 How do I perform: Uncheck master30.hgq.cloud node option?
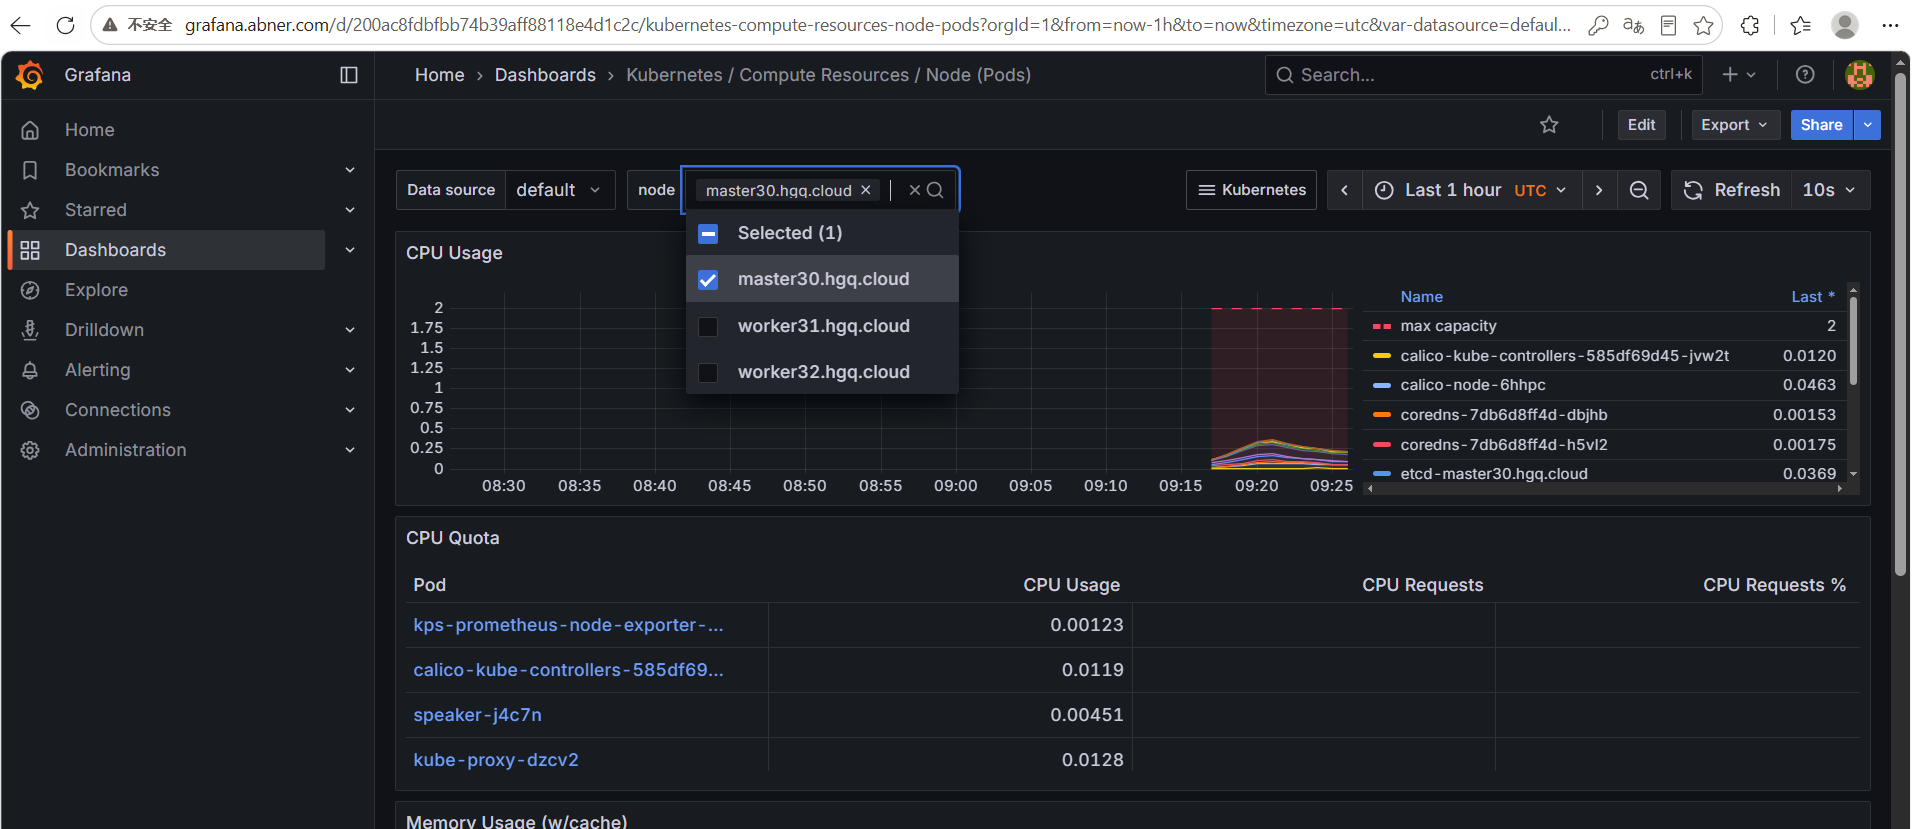(x=708, y=280)
